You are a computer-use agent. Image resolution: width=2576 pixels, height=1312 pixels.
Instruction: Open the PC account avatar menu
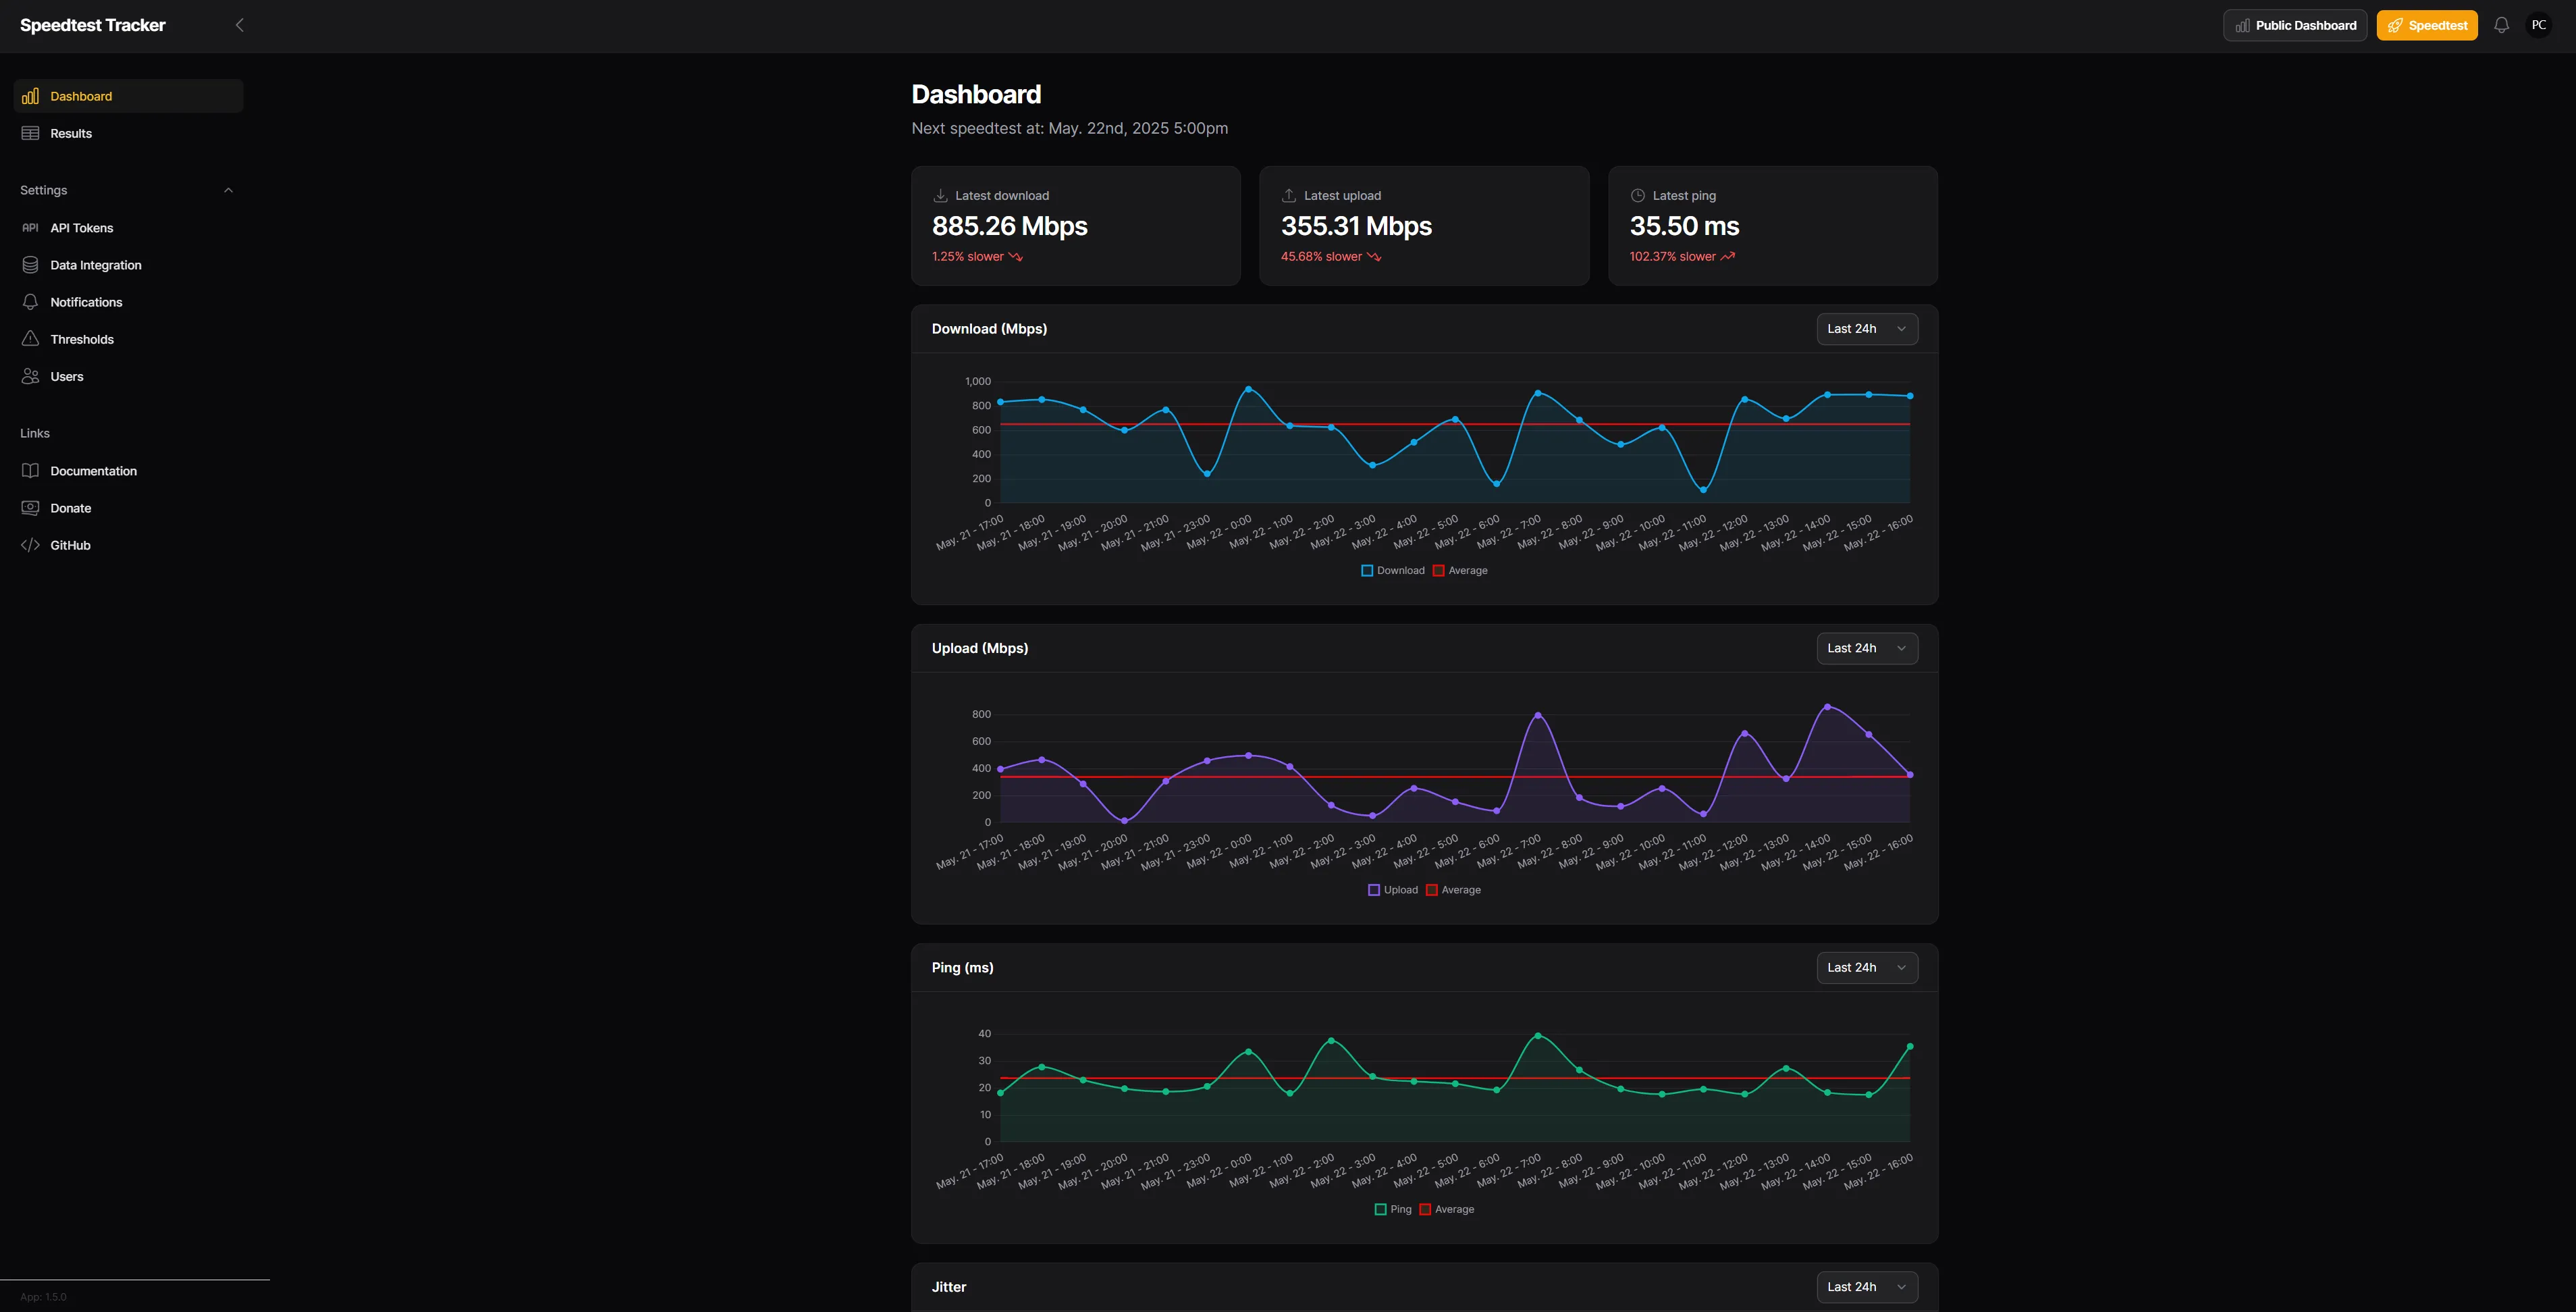(2539, 24)
